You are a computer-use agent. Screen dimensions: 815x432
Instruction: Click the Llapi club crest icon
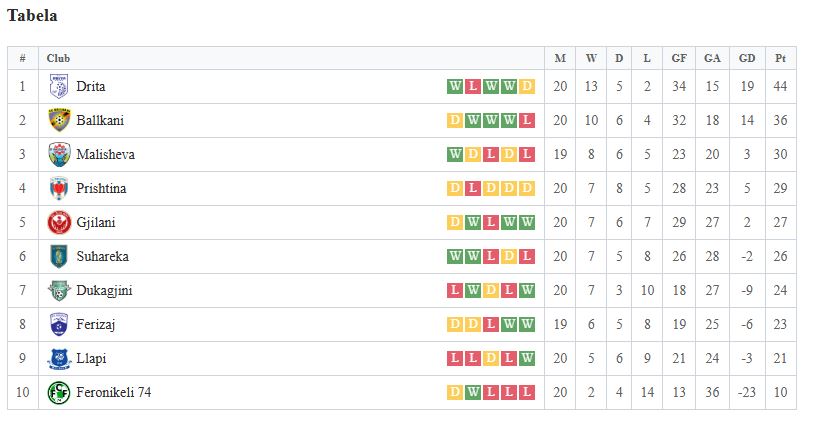[59, 359]
